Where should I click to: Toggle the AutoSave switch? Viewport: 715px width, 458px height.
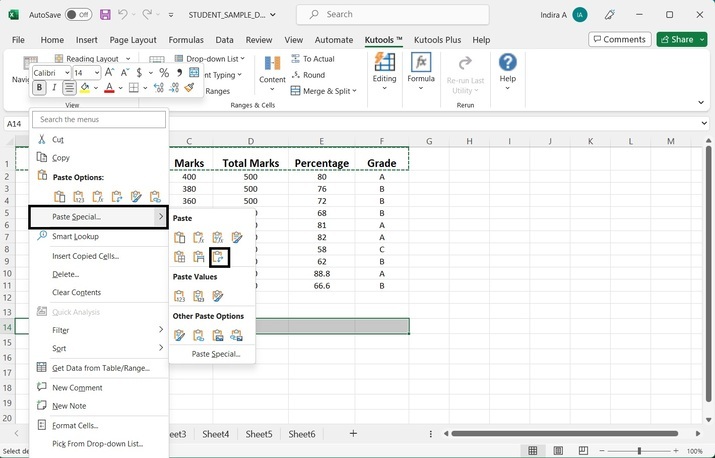(78, 15)
